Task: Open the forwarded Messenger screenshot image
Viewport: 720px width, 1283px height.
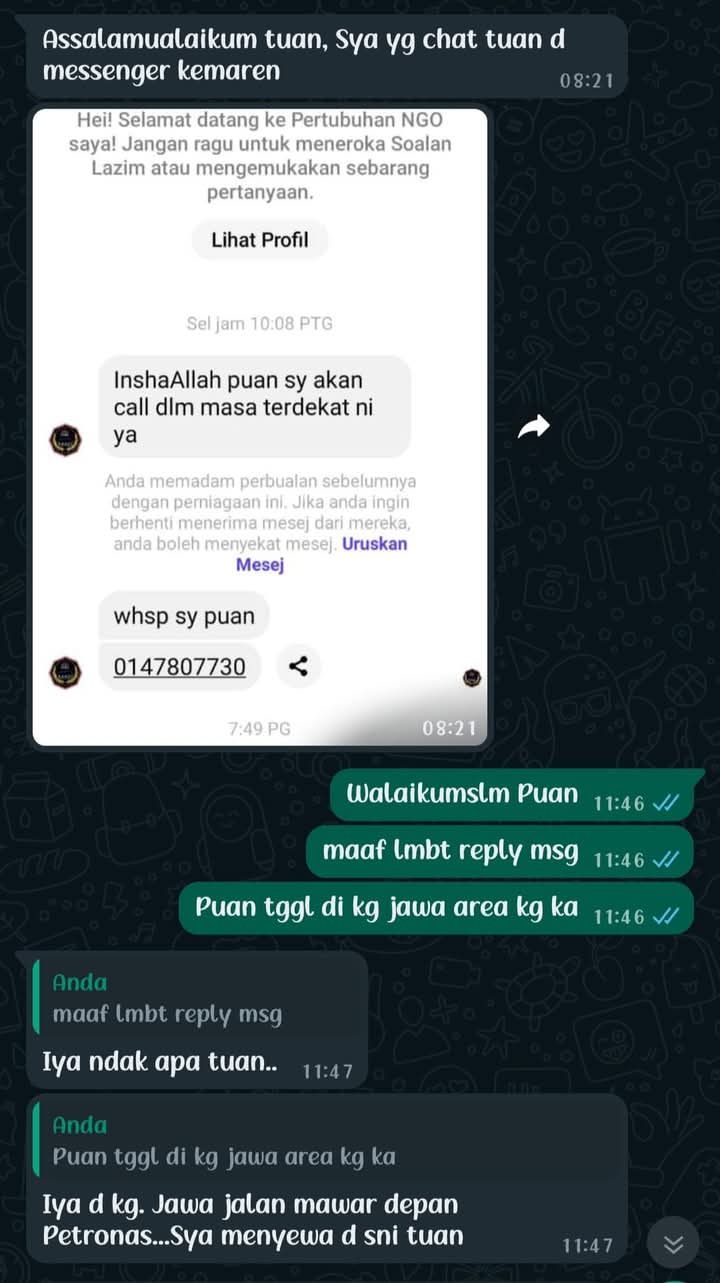Action: [x=260, y=427]
